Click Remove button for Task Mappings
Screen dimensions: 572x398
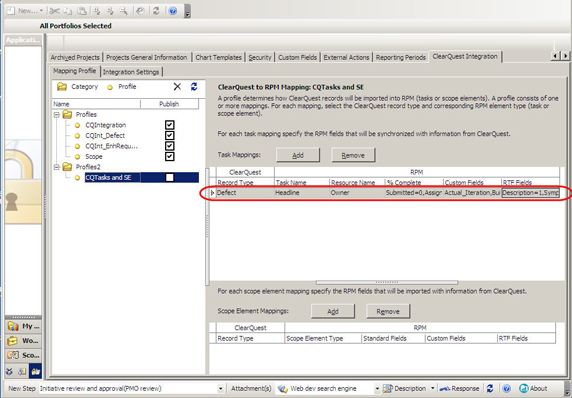click(x=353, y=155)
